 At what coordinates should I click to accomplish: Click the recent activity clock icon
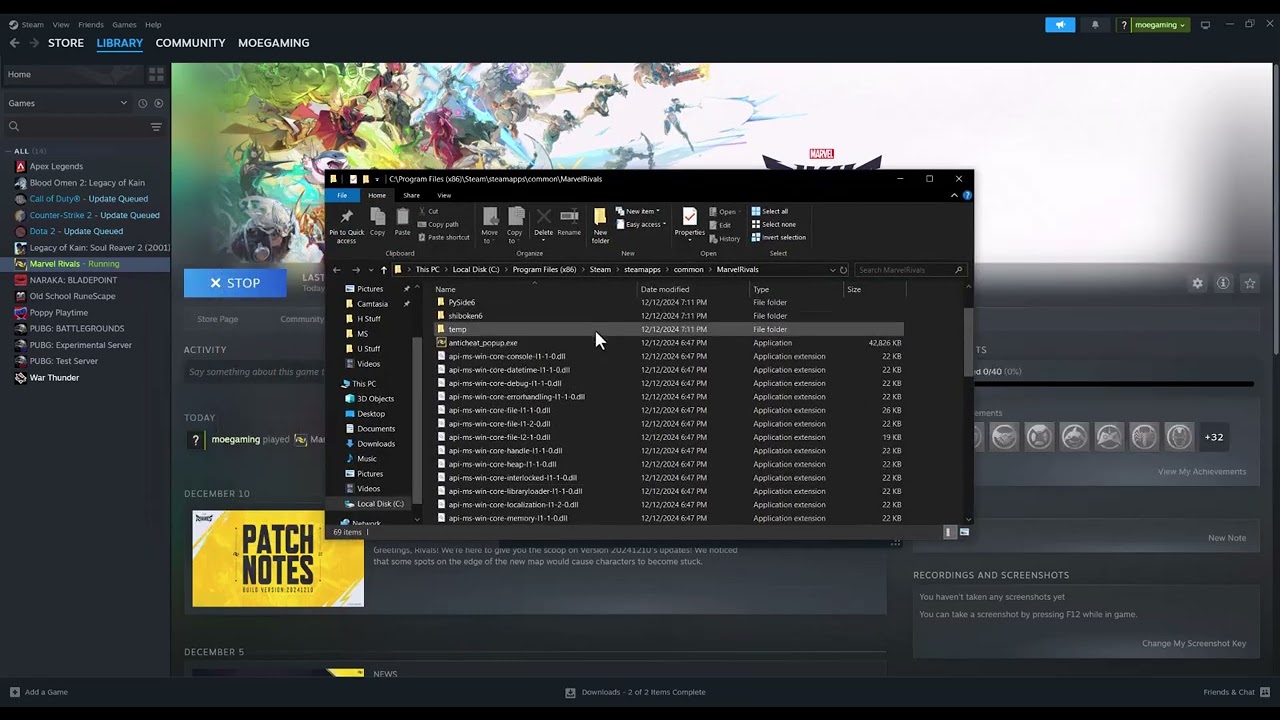point(142,103)
